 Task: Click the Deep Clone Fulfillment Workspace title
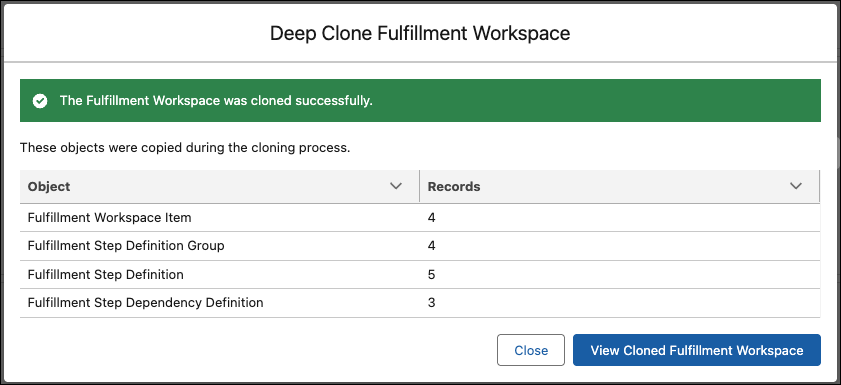pos(420,33)
